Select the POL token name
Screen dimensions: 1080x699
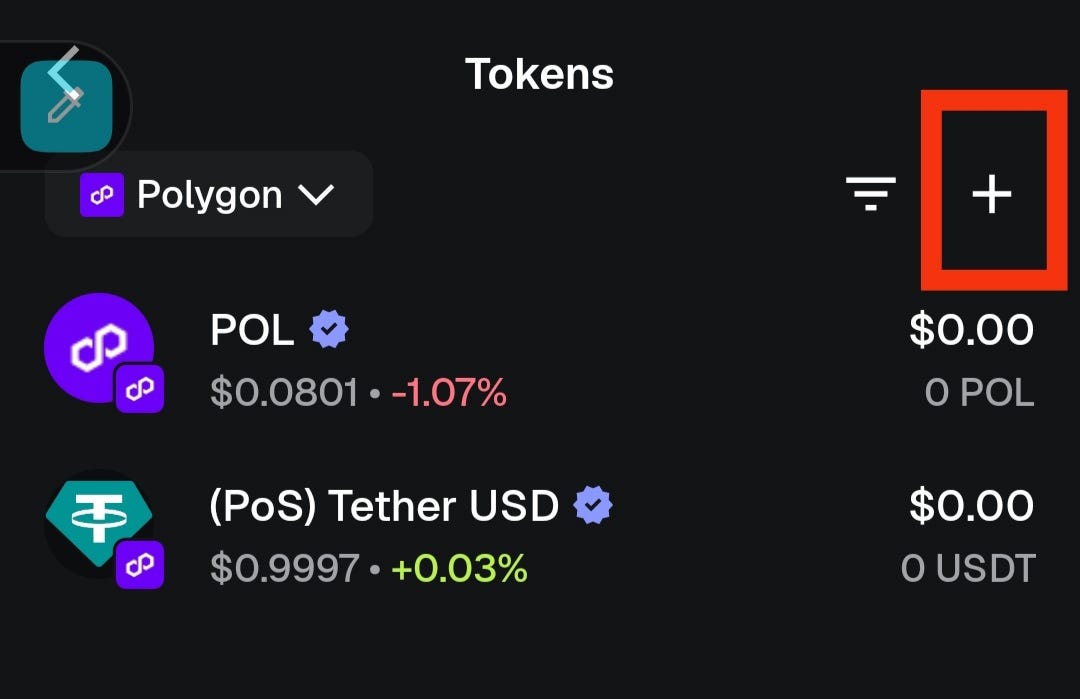[x=252, y=330]
